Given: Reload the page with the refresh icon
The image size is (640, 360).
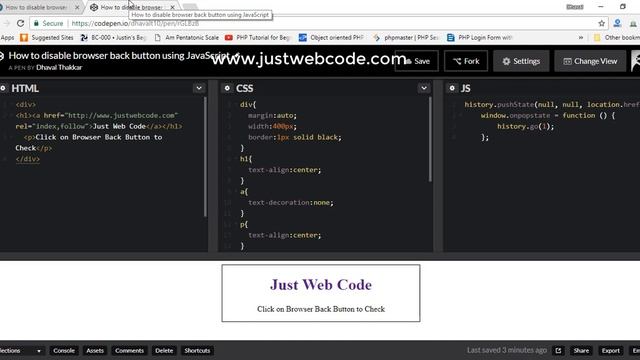Looking at the screenshot, I should (20, 24).
